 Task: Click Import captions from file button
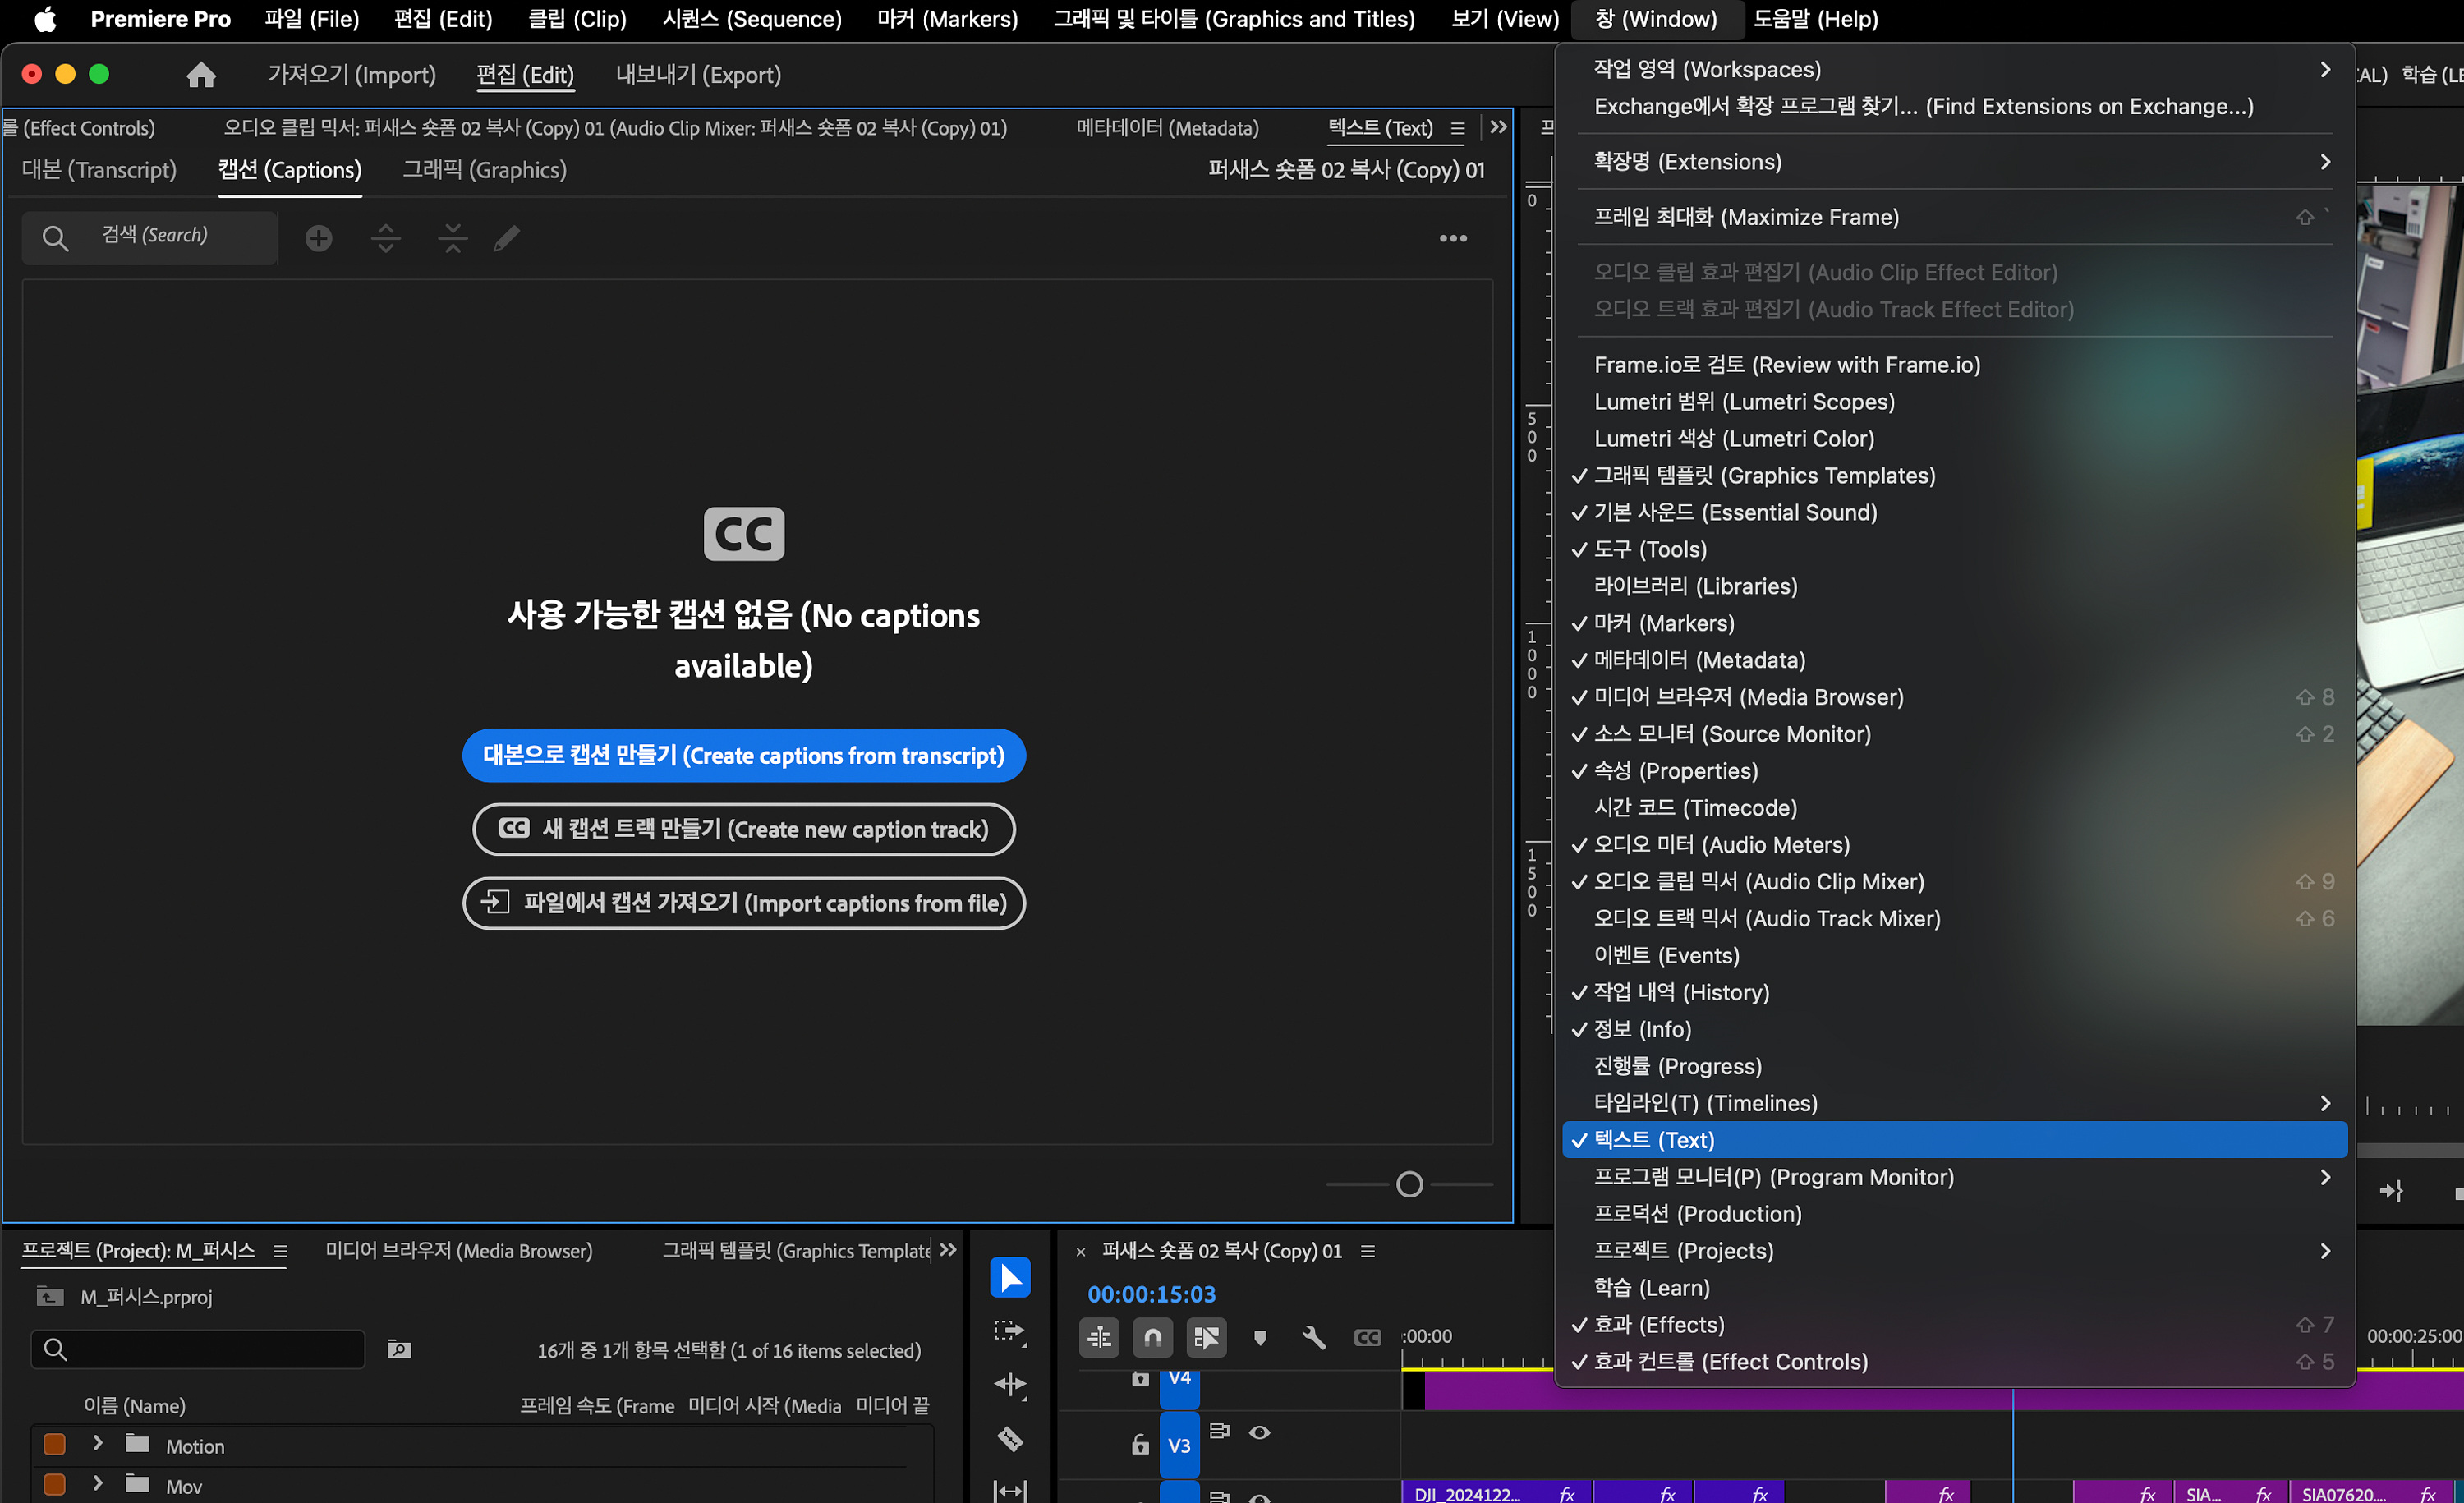pos(743,903)
